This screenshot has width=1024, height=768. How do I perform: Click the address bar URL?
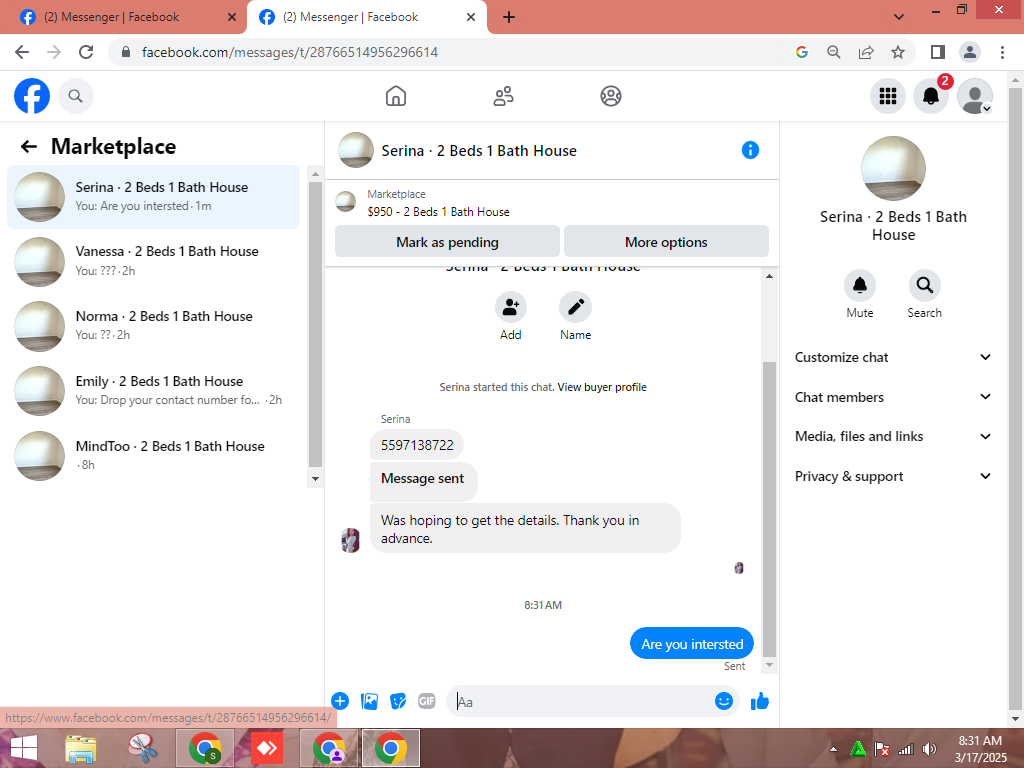click(290, 52)
